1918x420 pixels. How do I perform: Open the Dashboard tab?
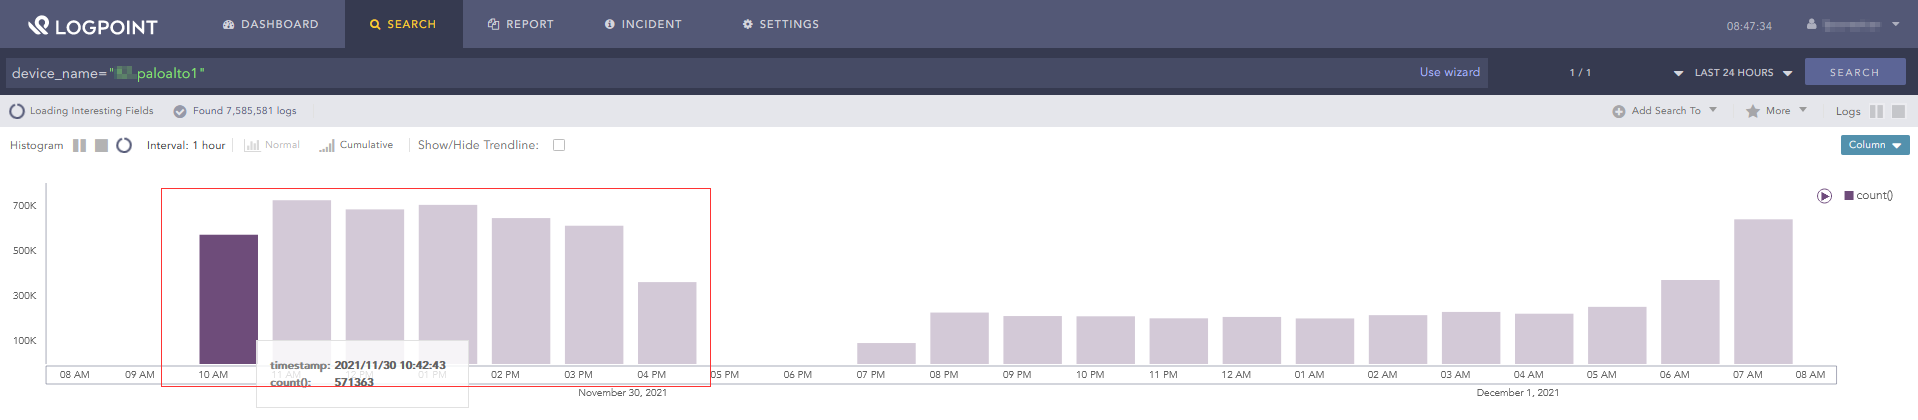(x=270, y=24)
